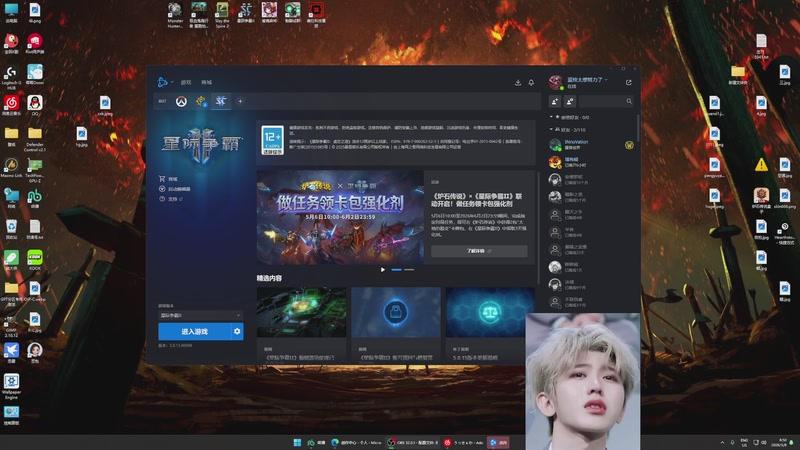
Task: Click the add game plus icon
Action: click(x=240, y=102)
